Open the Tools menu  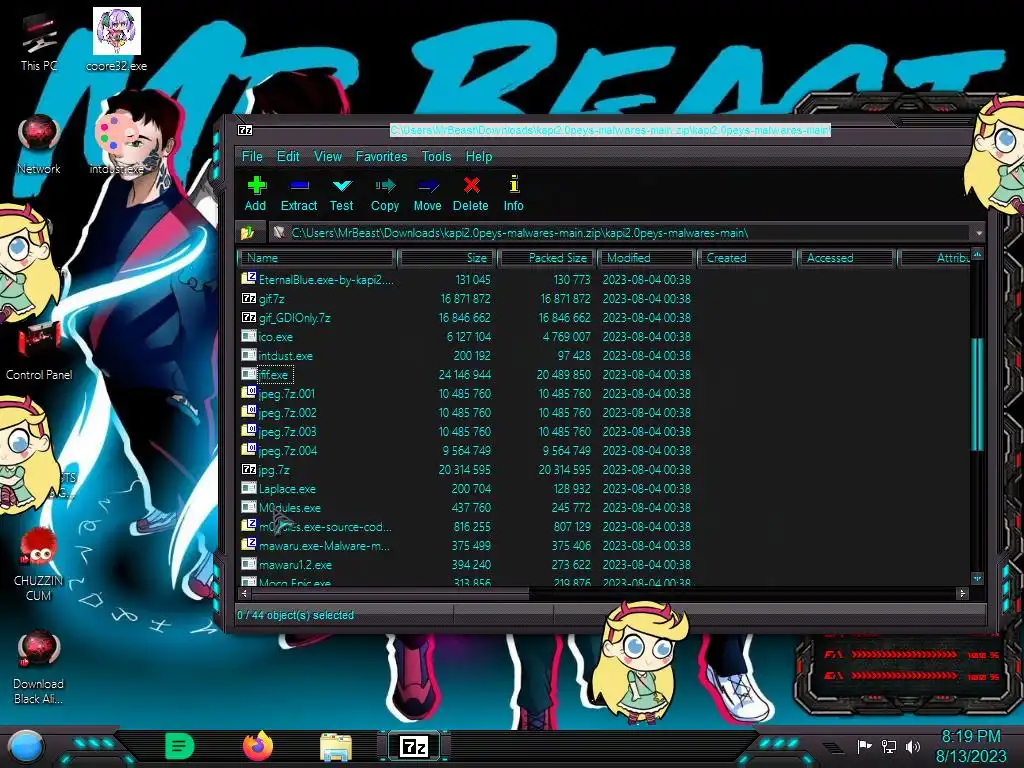click(x=436, y=157)
